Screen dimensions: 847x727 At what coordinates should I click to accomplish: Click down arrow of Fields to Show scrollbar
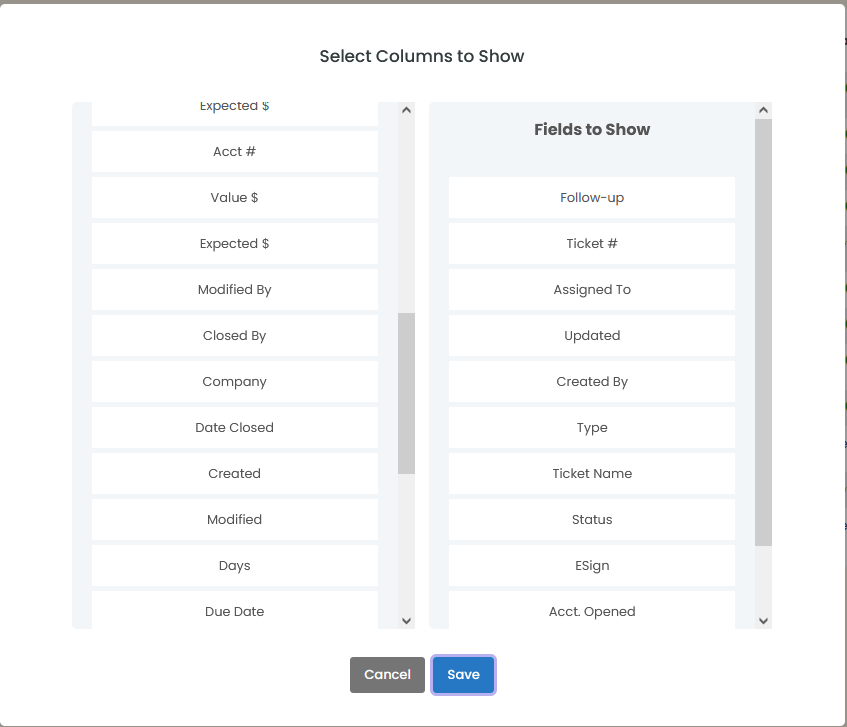[763, 620]
